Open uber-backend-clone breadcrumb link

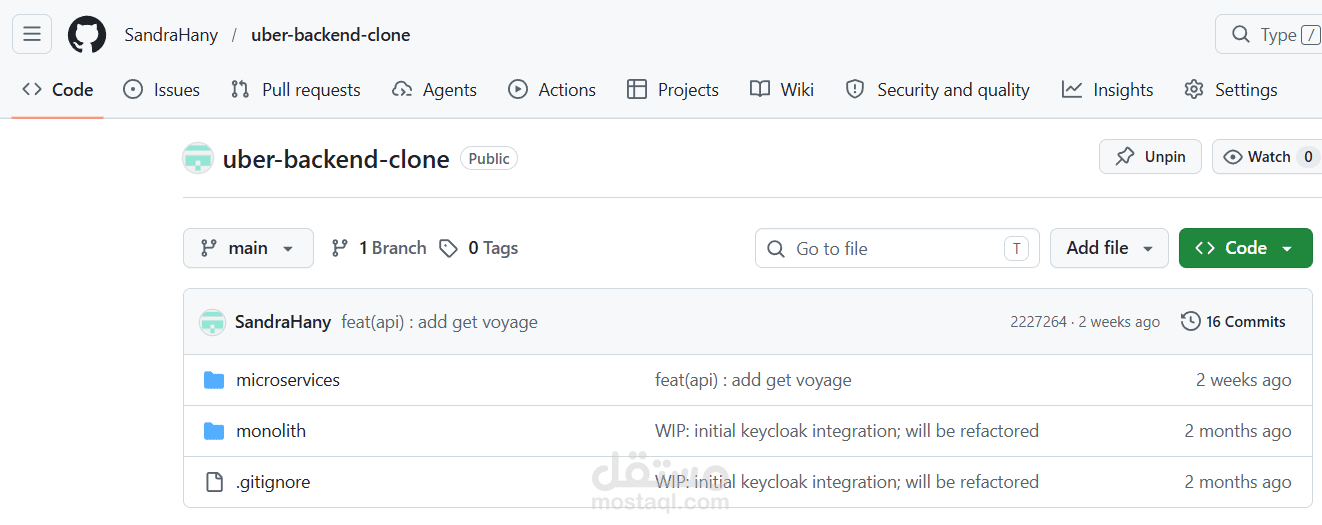pos(330,35)
